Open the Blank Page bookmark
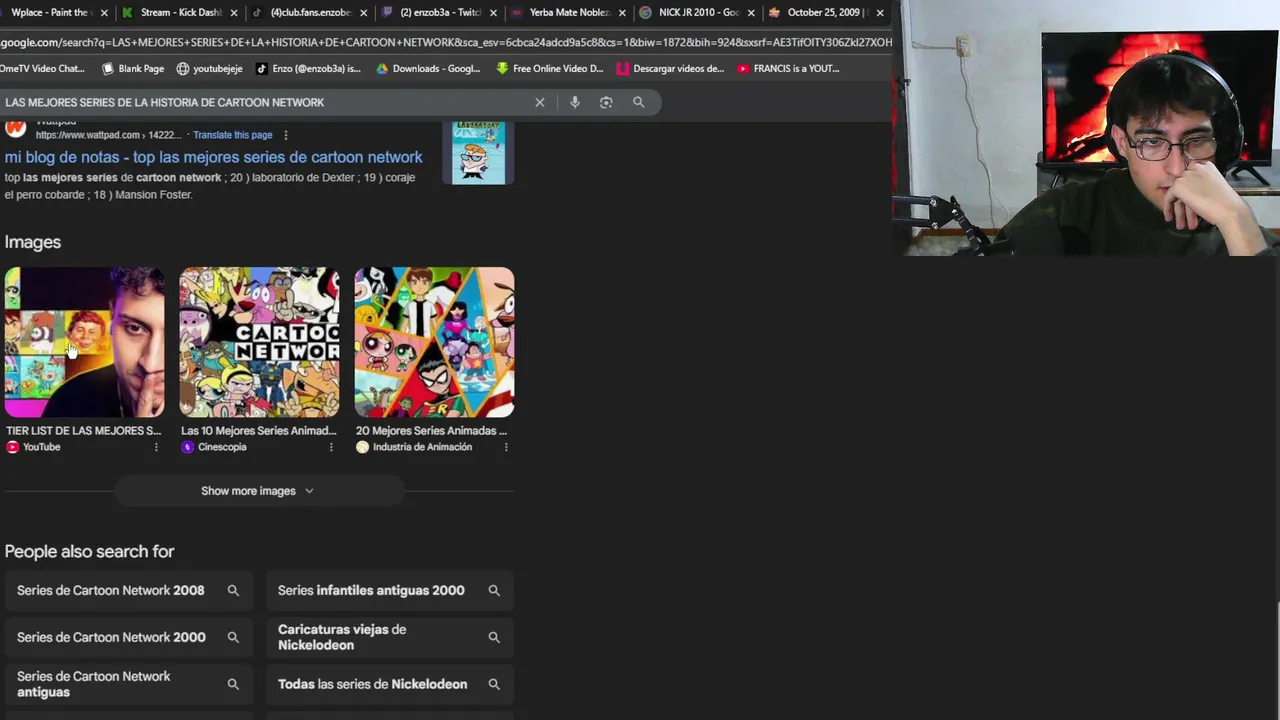 click(133, 69)
